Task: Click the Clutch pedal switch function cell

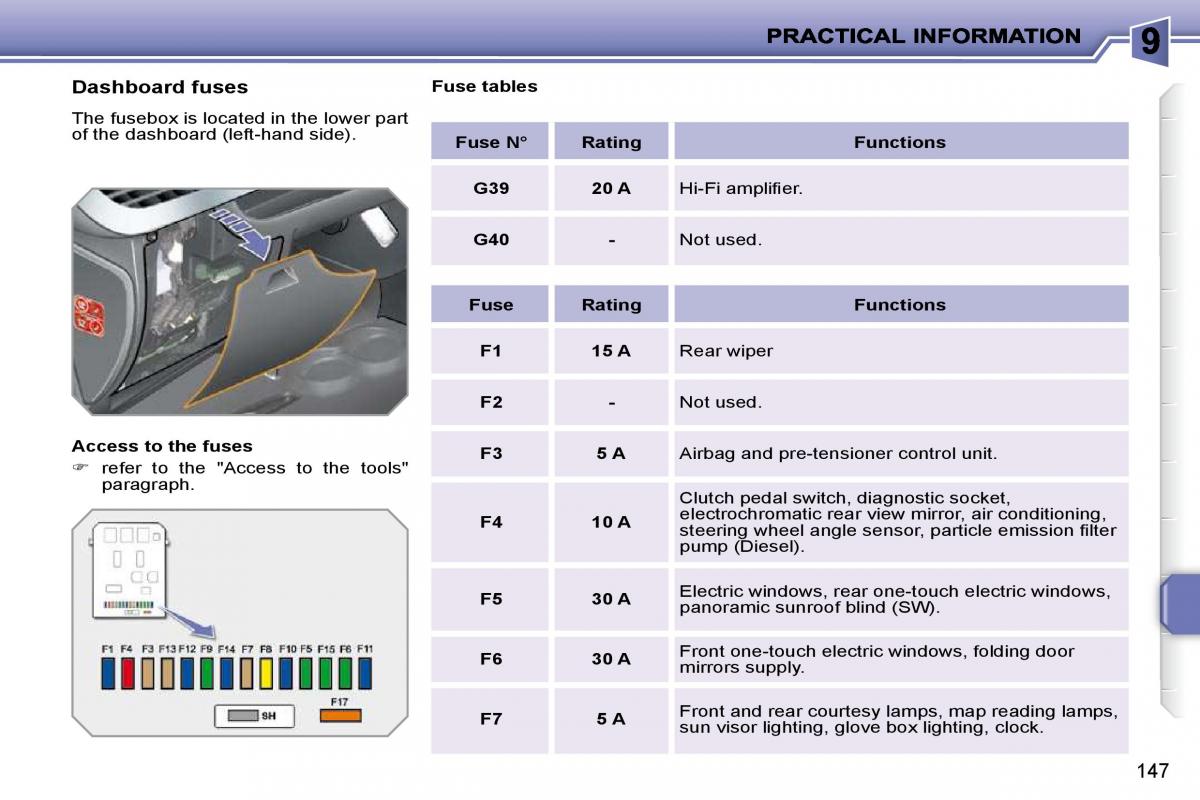Action: tap(901, 522)
